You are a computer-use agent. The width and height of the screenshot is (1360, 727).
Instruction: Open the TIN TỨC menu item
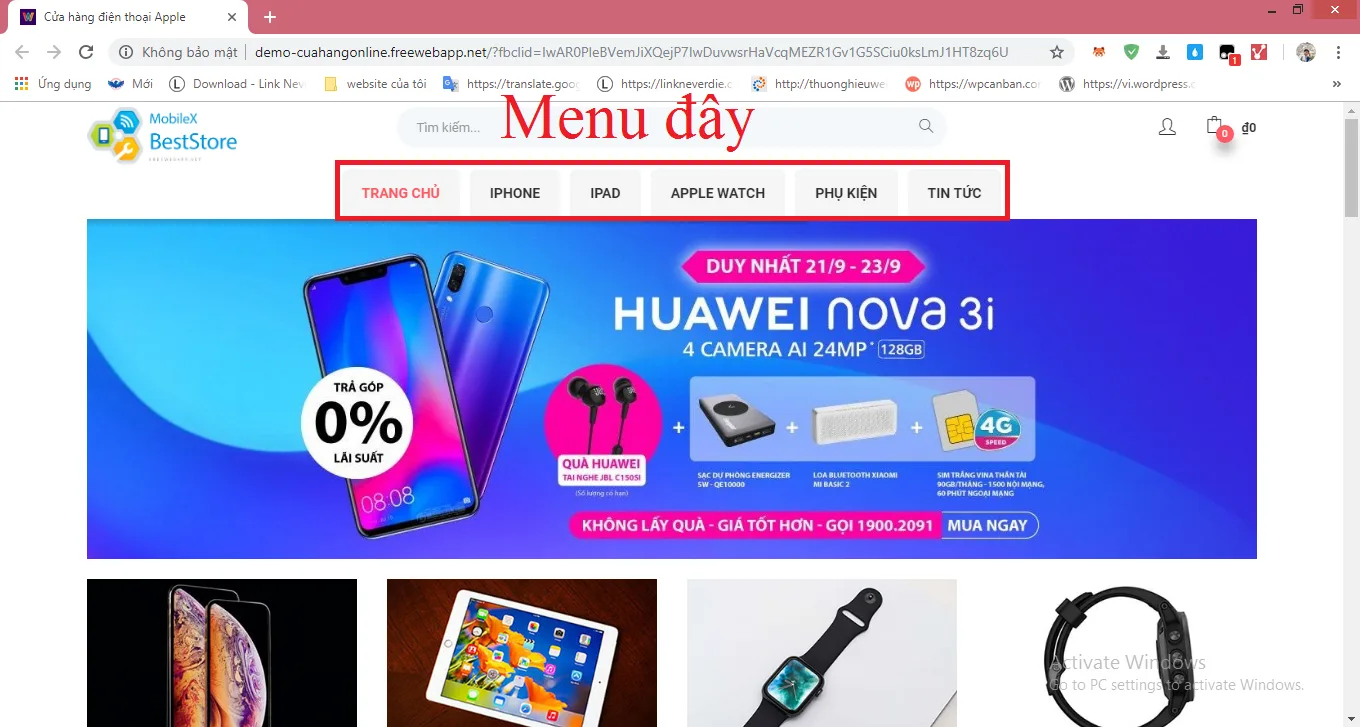(x=954, y=193)
